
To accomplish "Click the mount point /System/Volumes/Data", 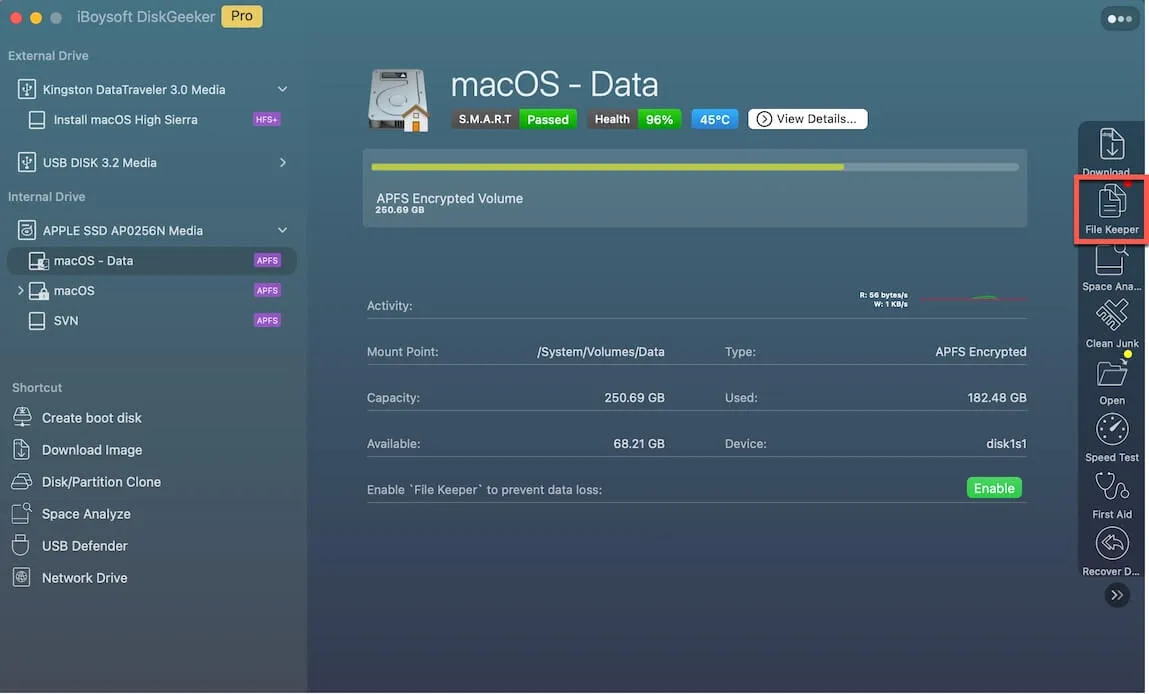I will (600, 352).
